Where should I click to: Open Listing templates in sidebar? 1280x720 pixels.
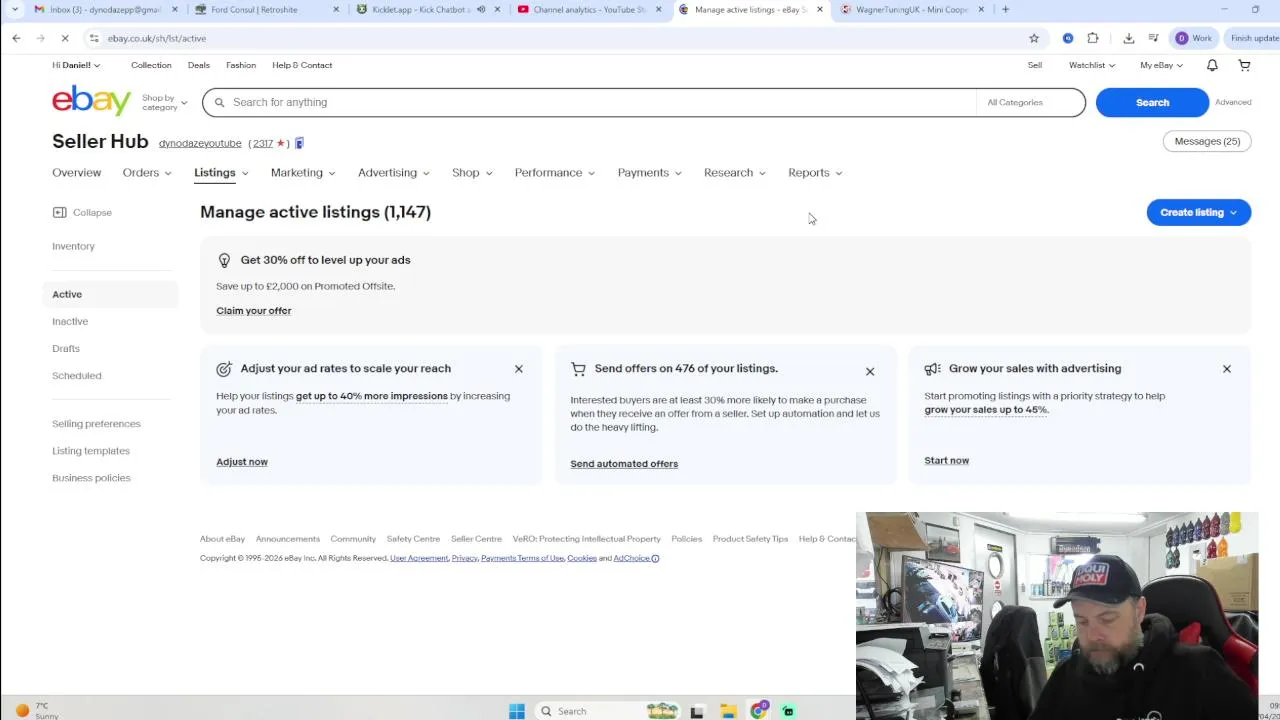pos(91,451)
